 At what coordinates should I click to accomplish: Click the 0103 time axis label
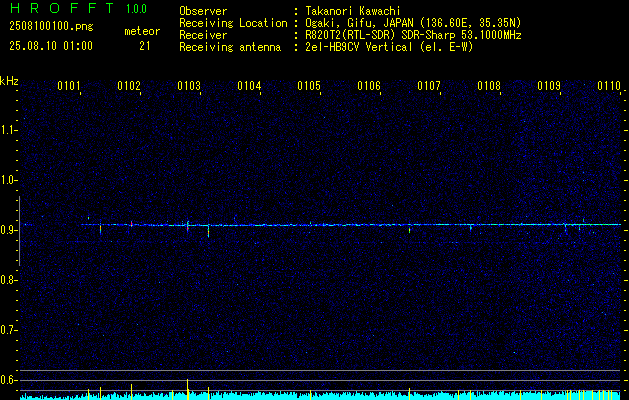pyautogui.click(x=189, y=85)
